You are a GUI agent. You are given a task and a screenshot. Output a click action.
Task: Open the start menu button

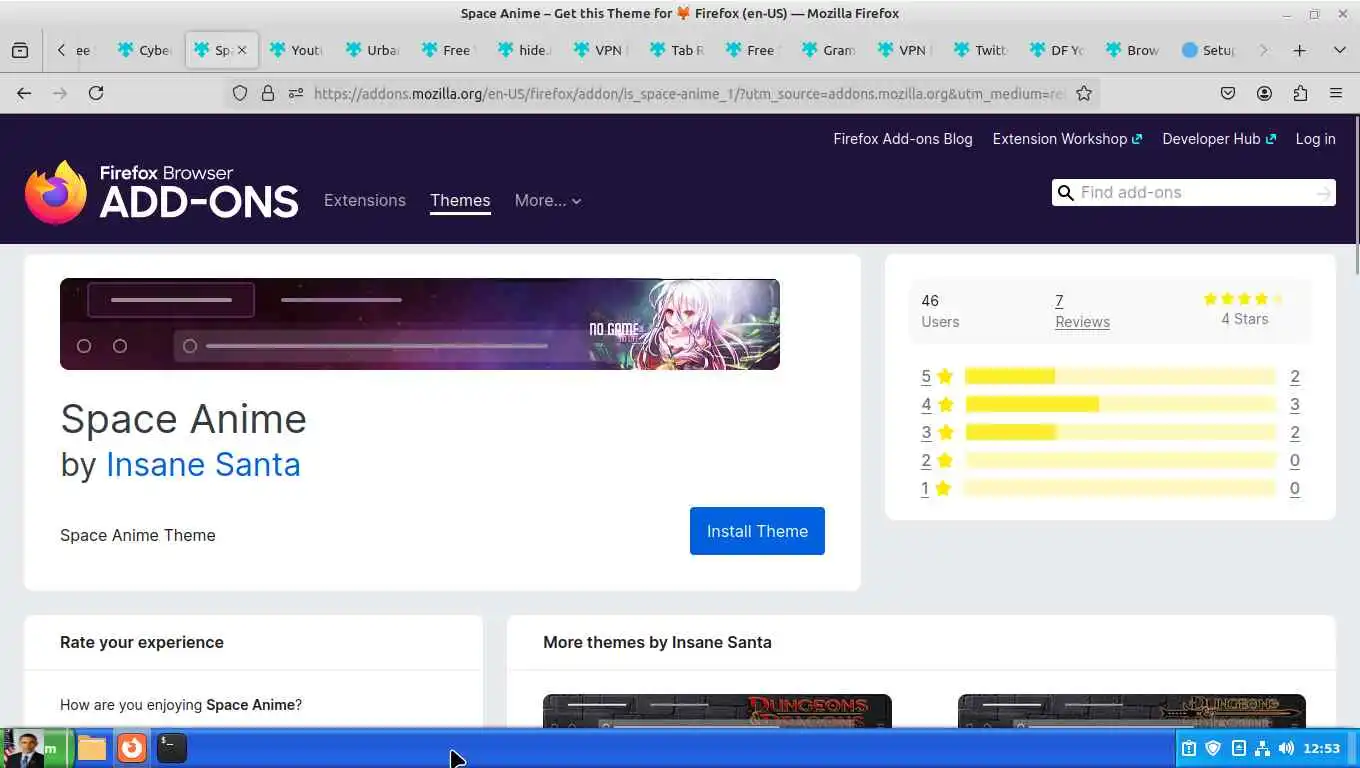36,748
